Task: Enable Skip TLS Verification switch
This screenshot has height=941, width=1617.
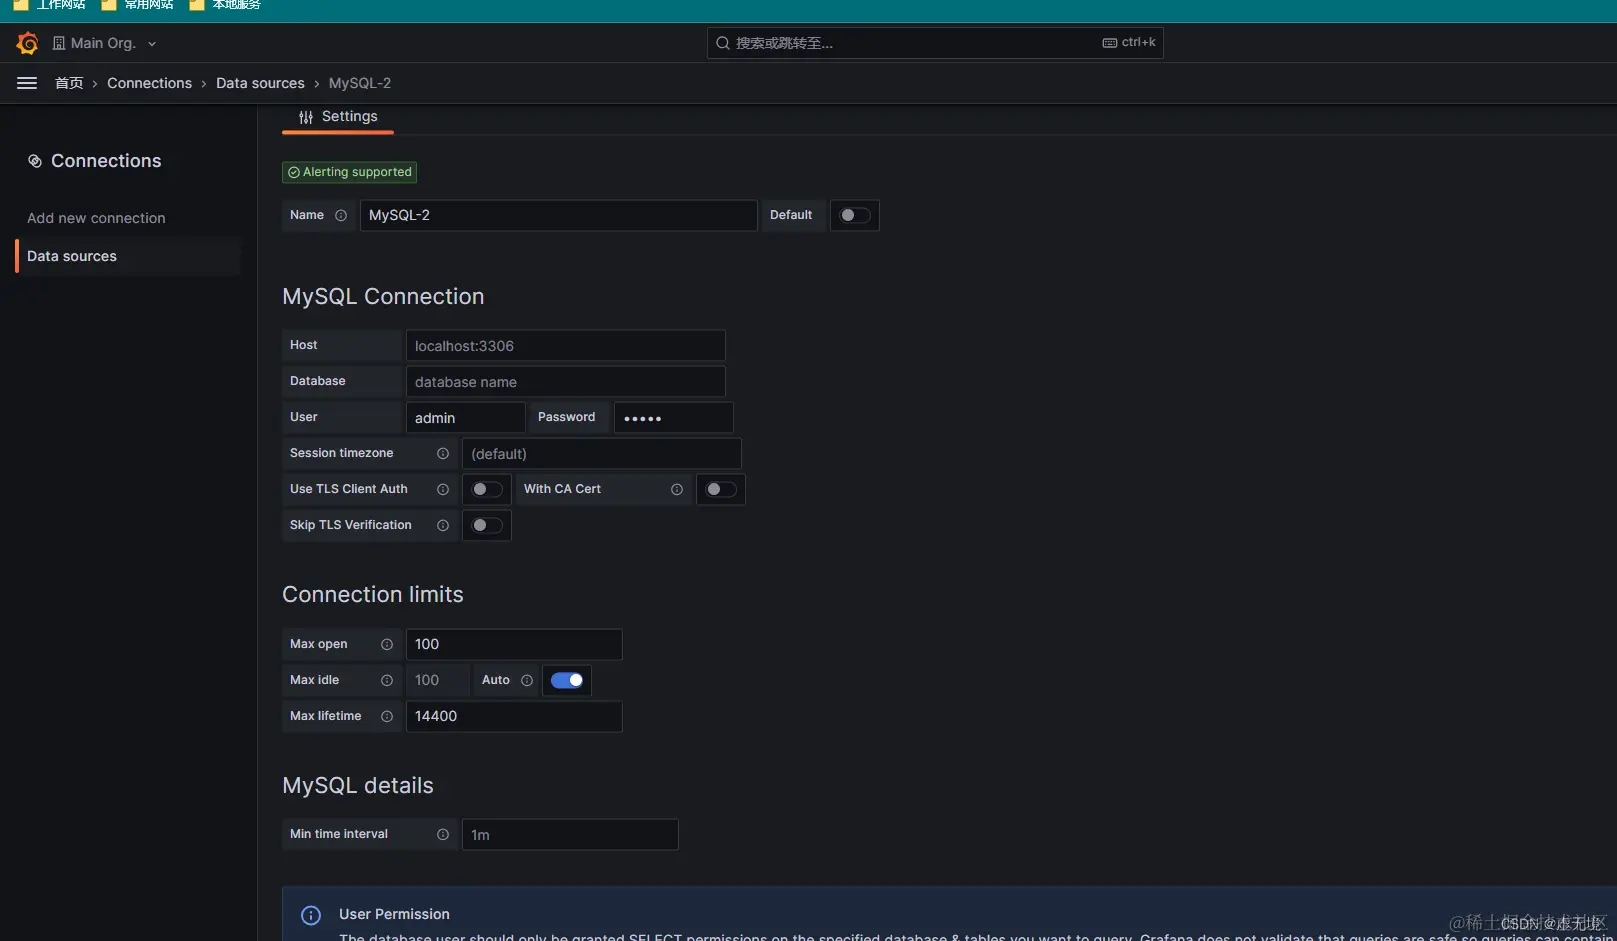Action: [487, 525]
